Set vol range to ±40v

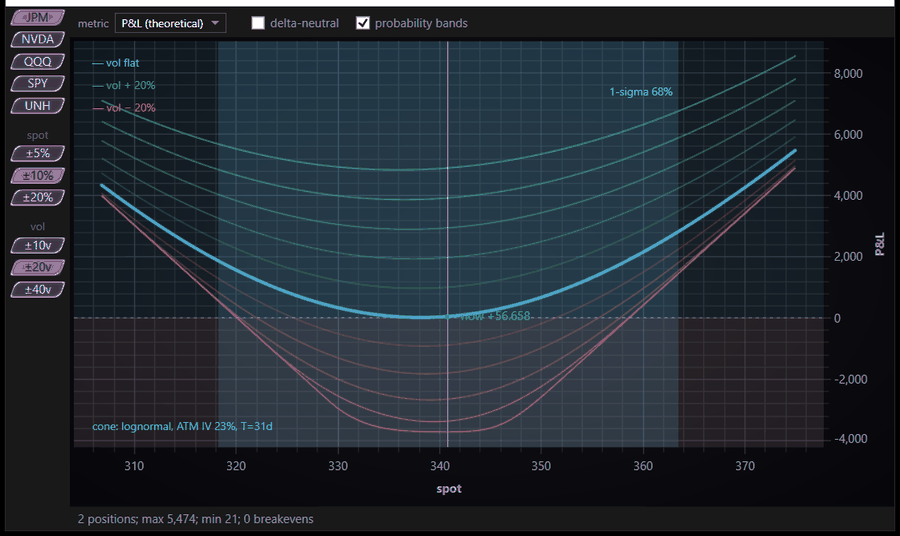click(38, 289)
